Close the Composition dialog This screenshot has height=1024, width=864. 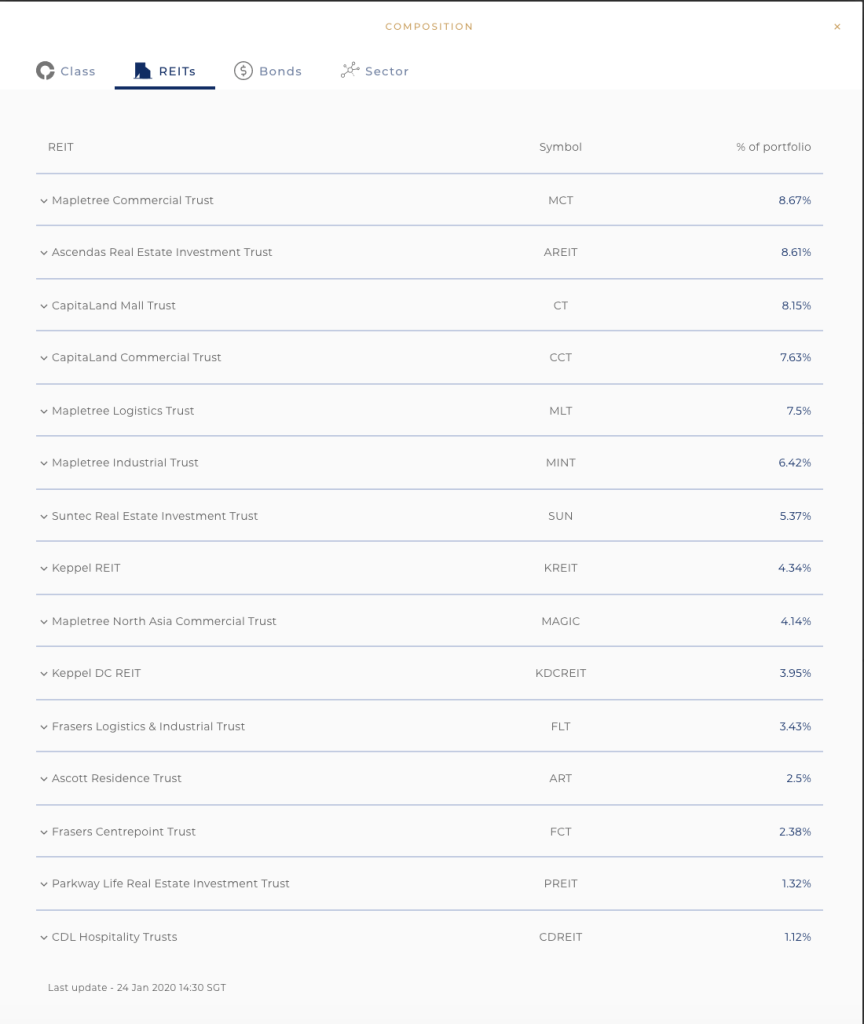tap(837, 27)
